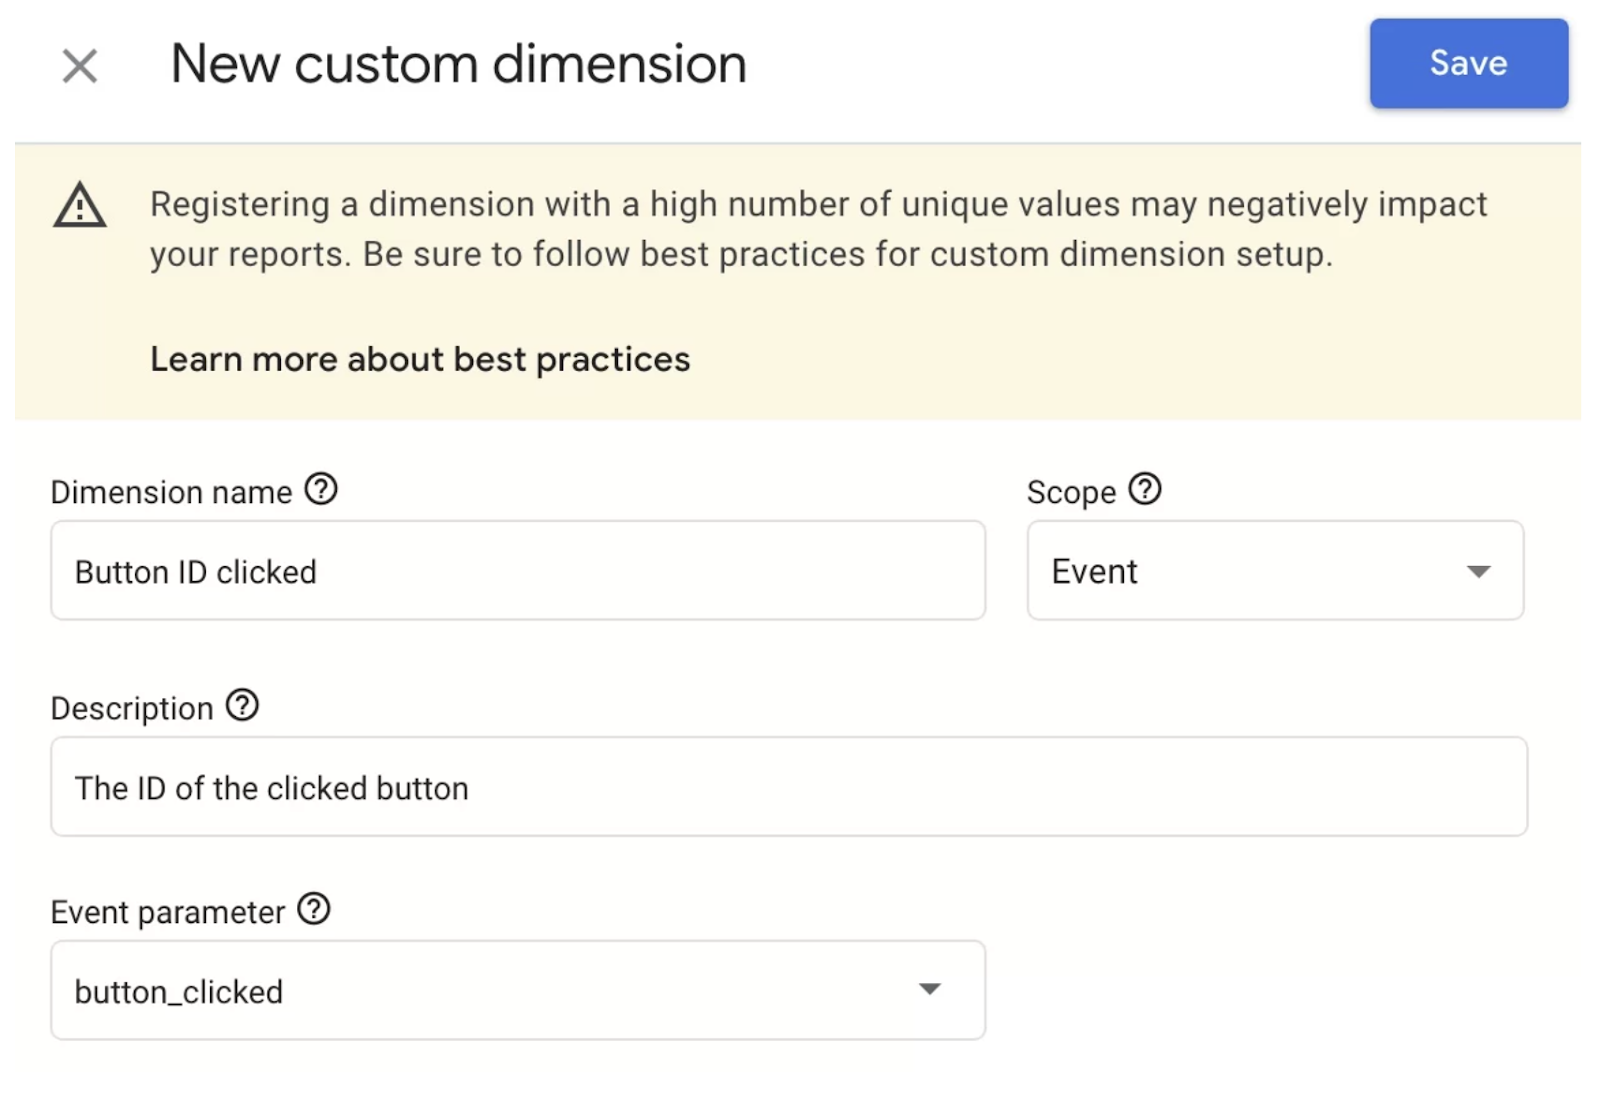The width and height of the screenshot is (1600, 1102).
Task: Select the Scope field label
Action: pos(1071,492)
